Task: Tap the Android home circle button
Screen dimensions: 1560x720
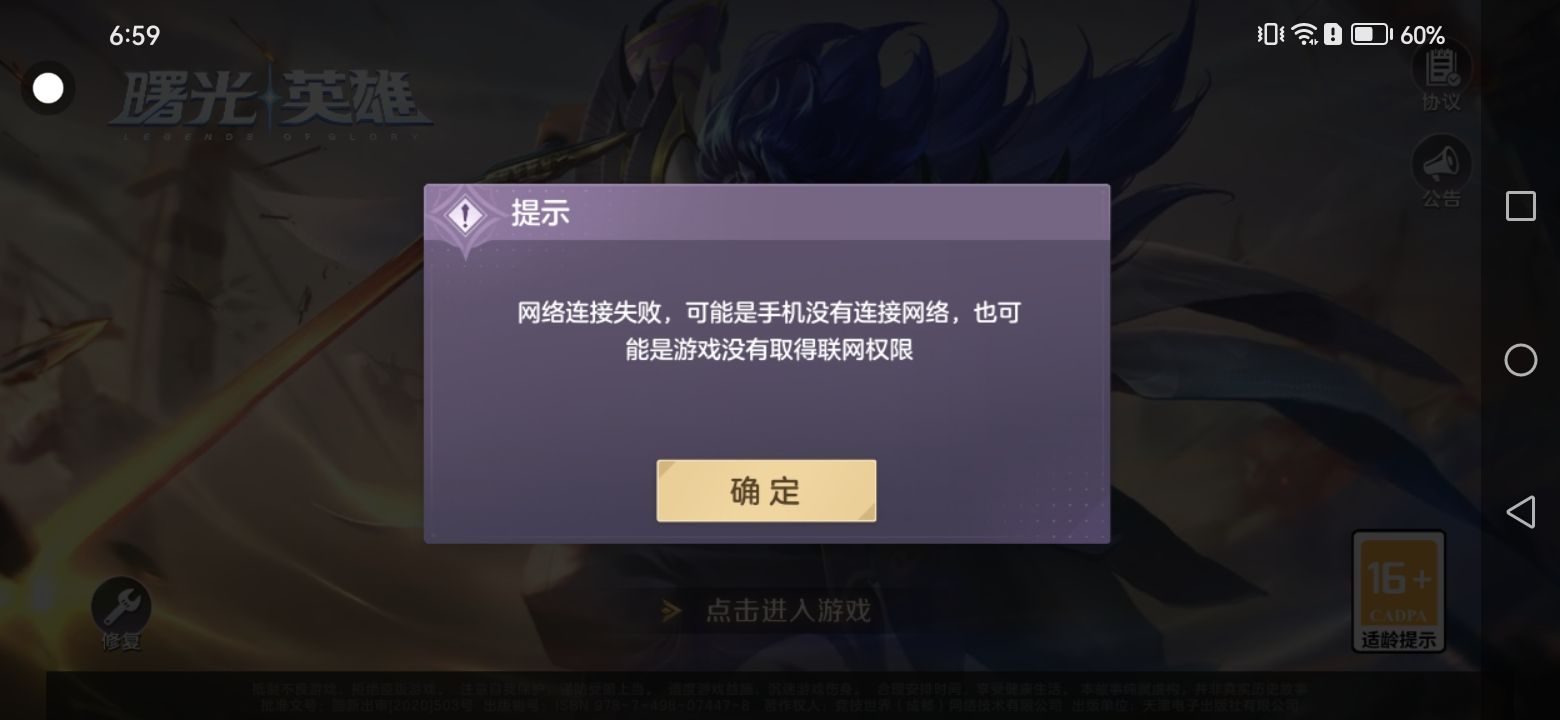Action: coord(1521,360)
